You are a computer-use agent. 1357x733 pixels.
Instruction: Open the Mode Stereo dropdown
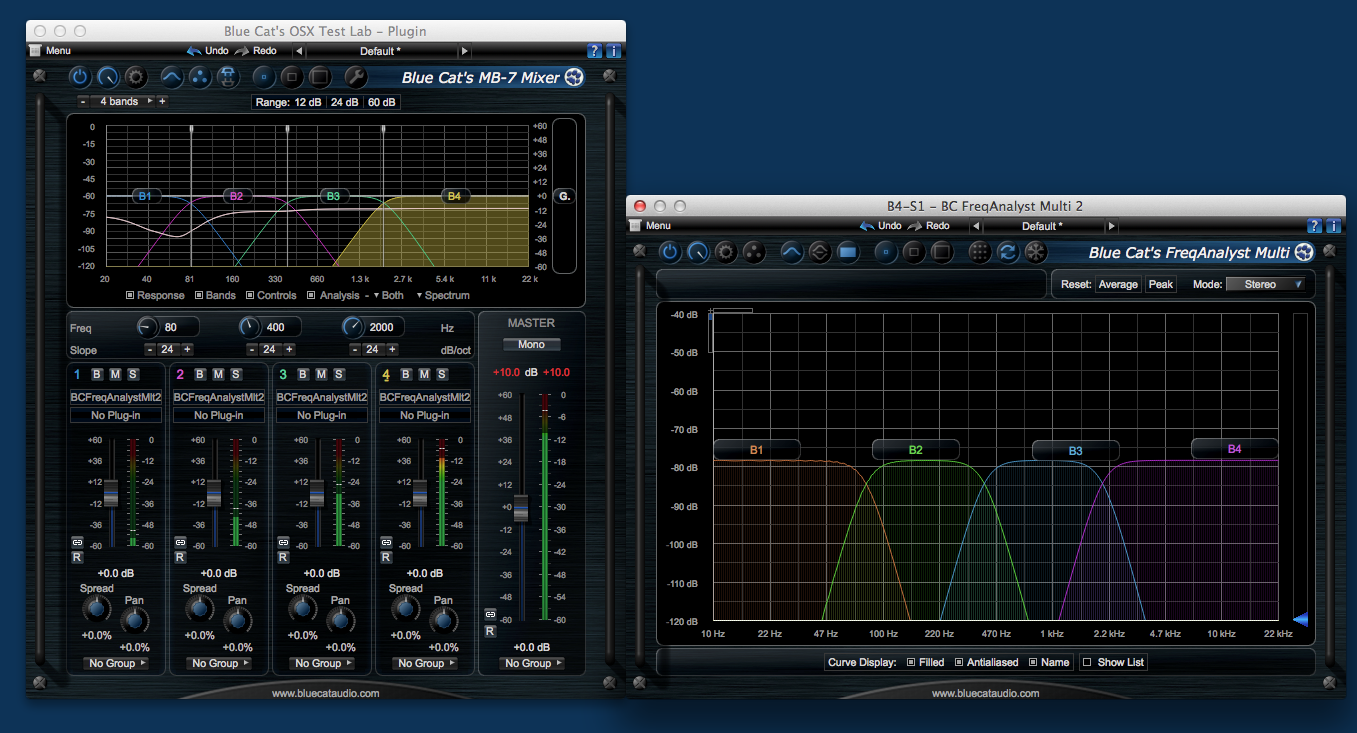point(1265,284)
